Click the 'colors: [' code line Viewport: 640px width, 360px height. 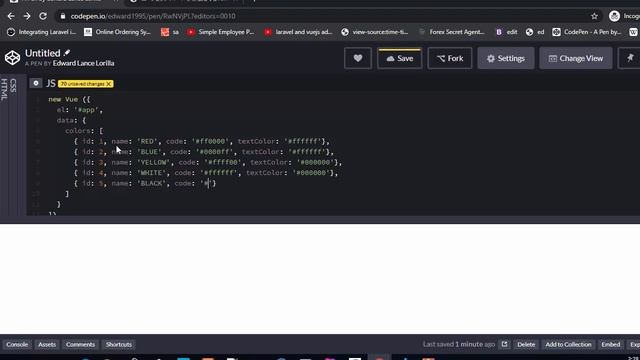tap(84, 131)
